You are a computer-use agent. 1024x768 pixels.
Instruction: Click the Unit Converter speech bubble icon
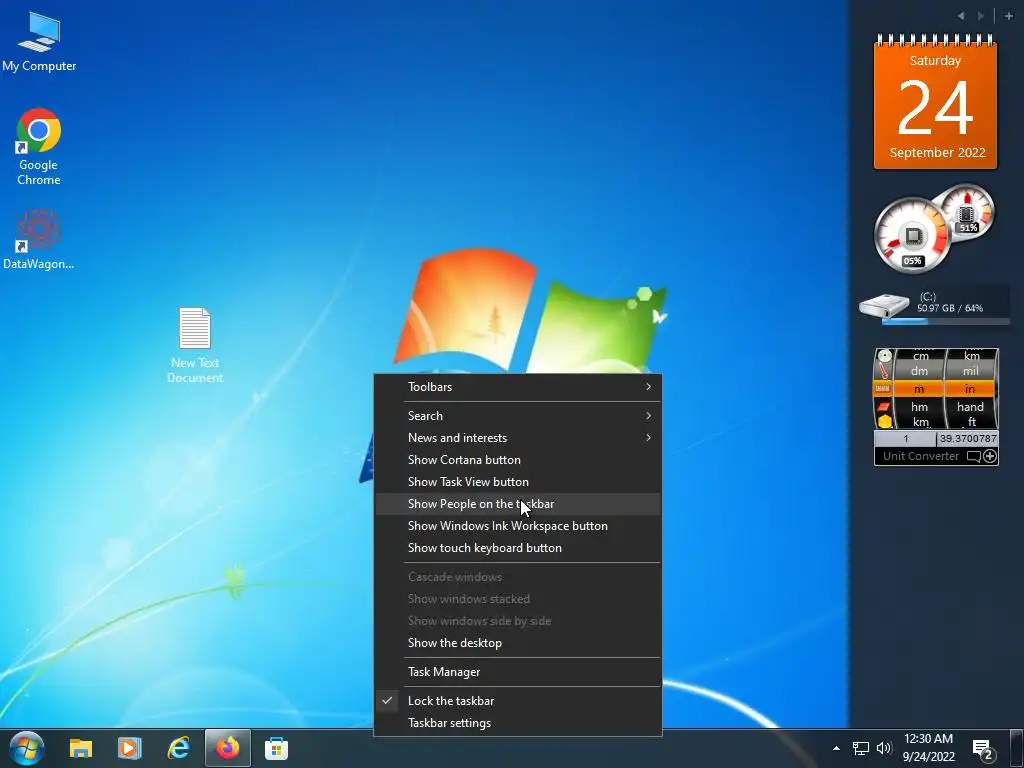click(974, 456)
